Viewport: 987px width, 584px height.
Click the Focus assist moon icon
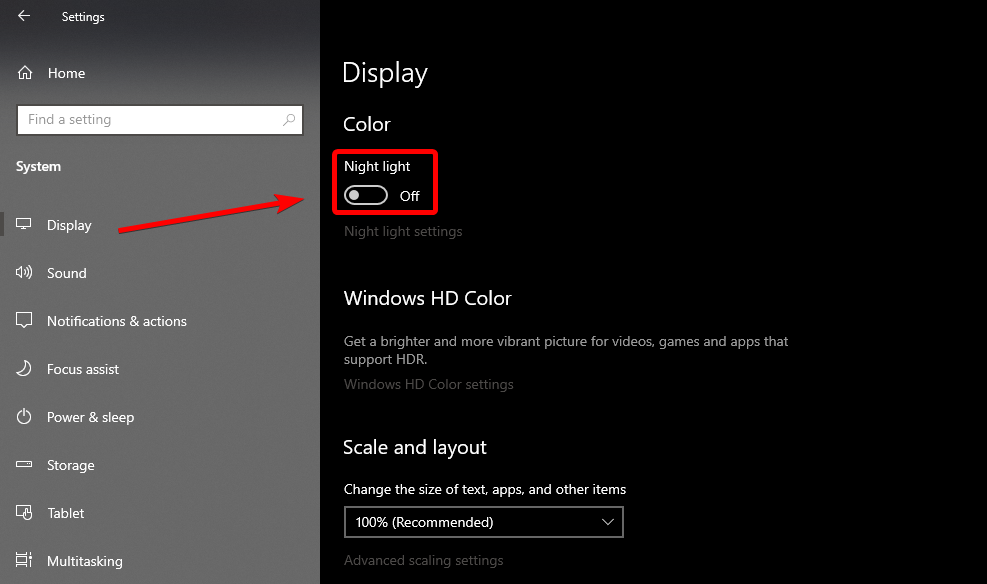[x=24, y=369]
